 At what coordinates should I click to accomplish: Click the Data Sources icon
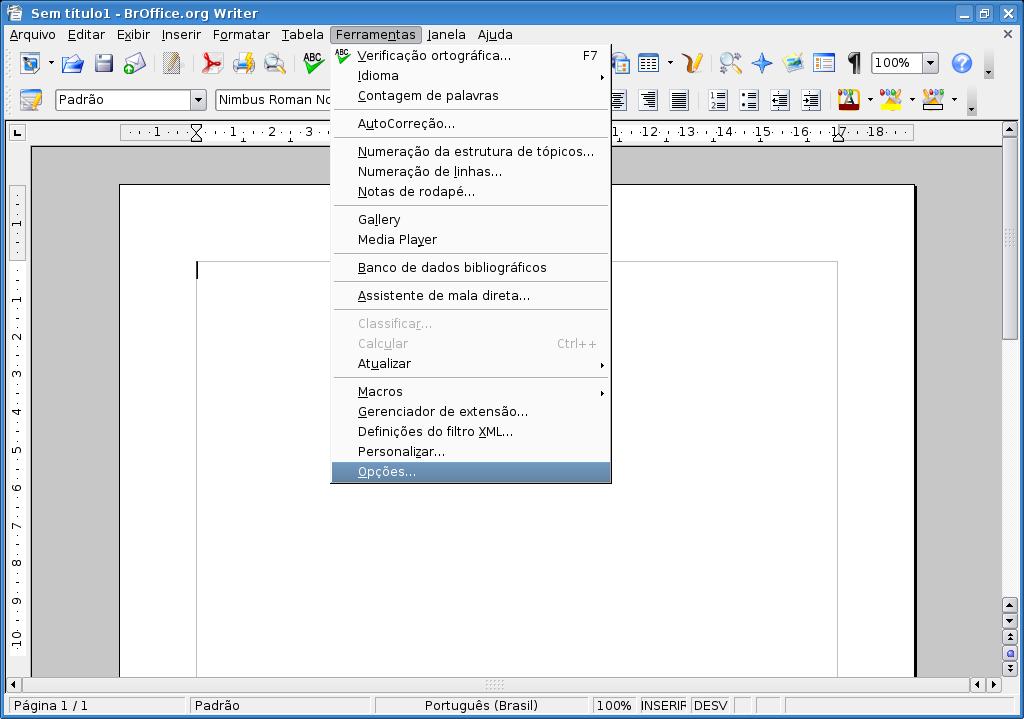[824, 63]
